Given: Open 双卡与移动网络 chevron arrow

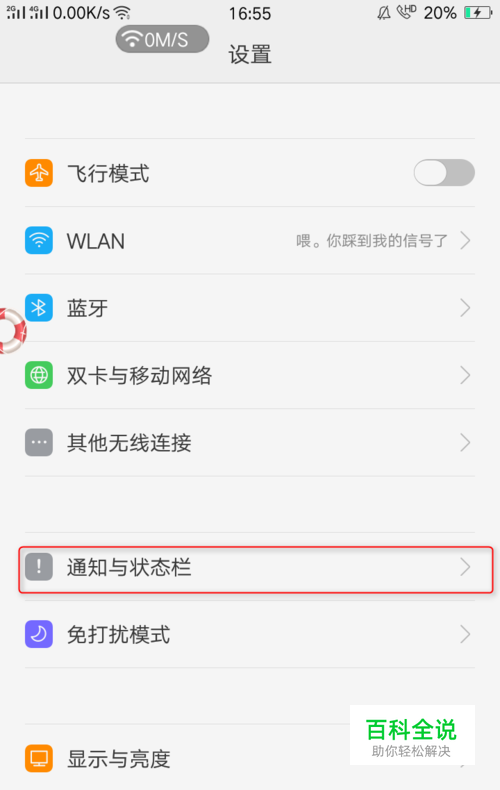Looking at the screenshot, I should [x=465, y=375].
